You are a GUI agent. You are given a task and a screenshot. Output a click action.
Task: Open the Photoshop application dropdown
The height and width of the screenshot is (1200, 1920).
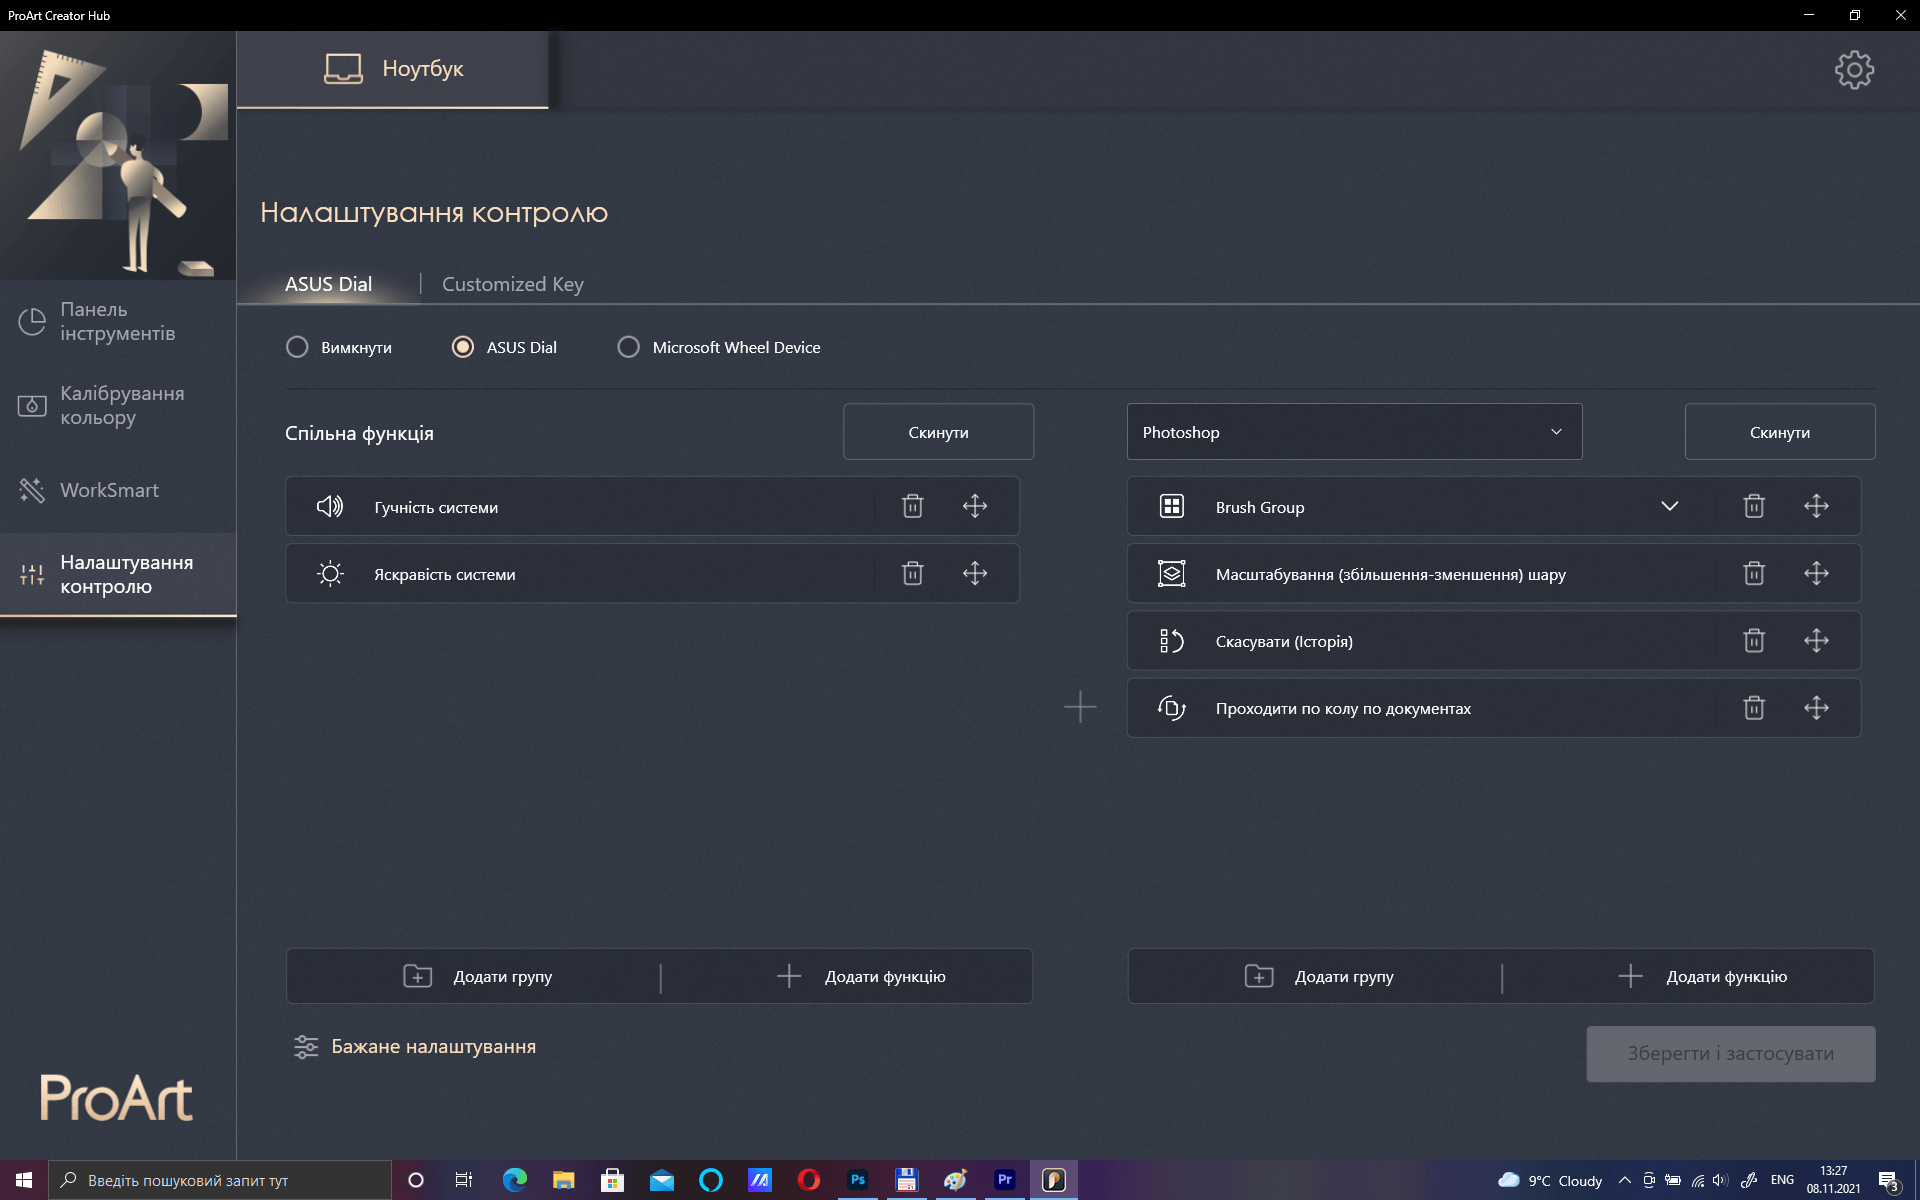click(x=1354, y=432)
